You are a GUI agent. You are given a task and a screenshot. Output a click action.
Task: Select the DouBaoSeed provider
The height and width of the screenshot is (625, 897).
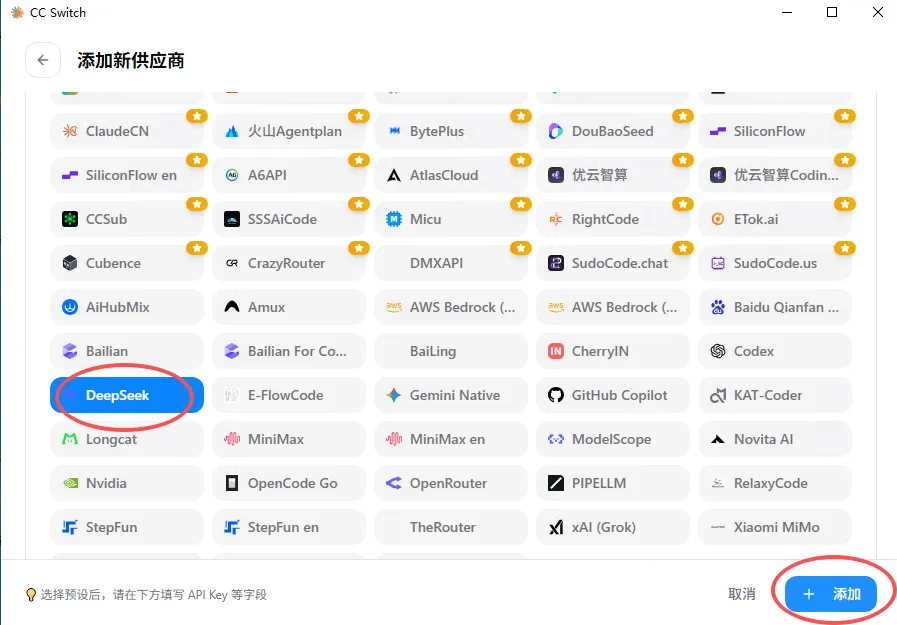point(613,131)
